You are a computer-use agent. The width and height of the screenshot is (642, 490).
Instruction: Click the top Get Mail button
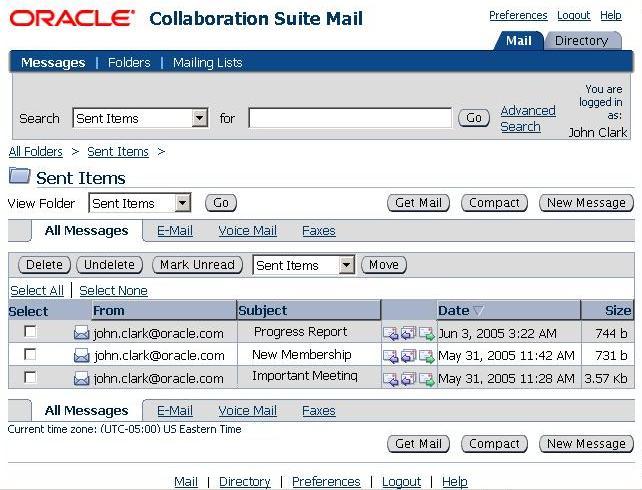pyautogui.click(x=418, y=203)
